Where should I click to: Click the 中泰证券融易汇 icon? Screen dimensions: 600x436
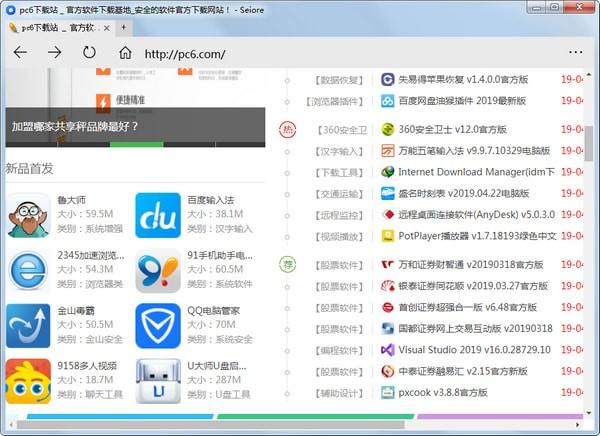coord(388,371)
